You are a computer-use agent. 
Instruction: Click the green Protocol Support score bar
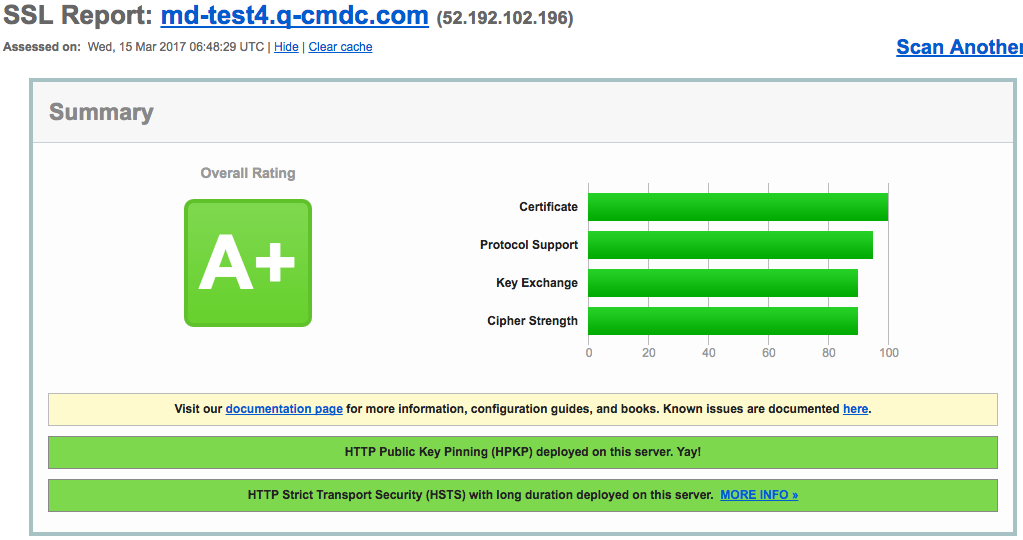coord(730,245)
